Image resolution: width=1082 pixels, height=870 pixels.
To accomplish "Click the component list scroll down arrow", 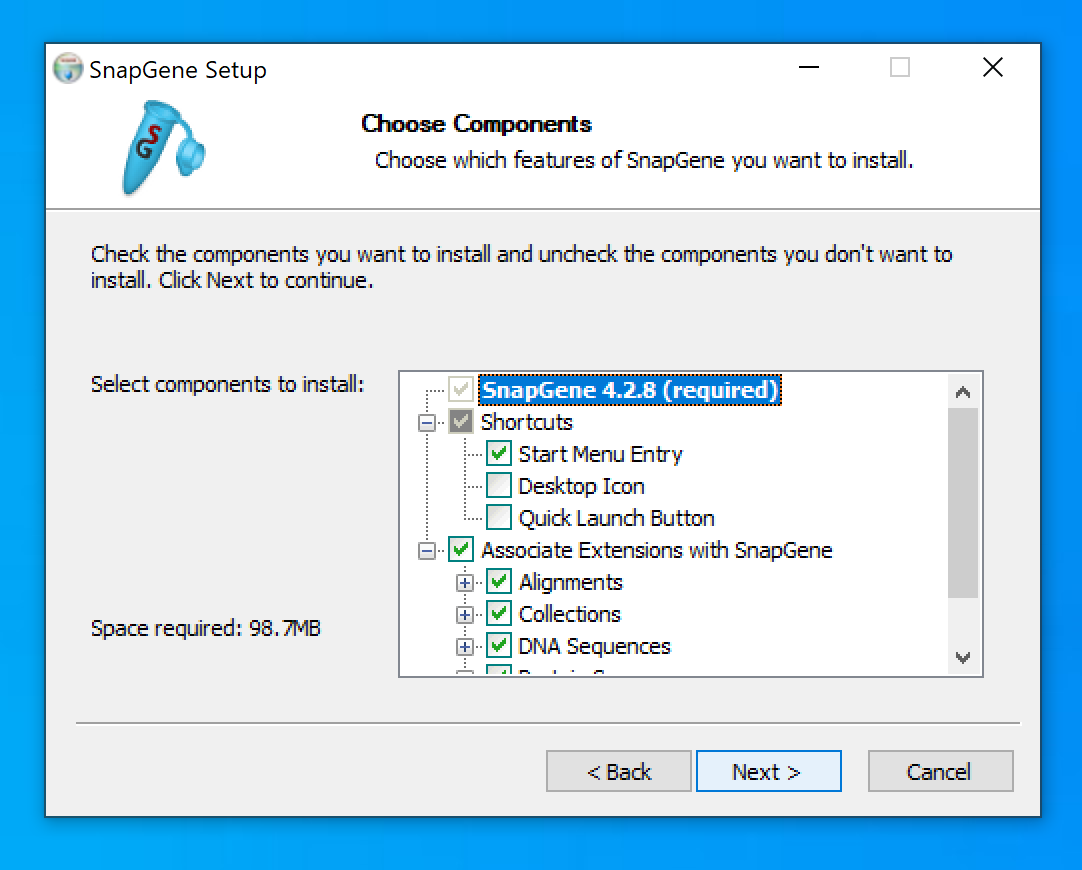I will click(x=963, y=658).
